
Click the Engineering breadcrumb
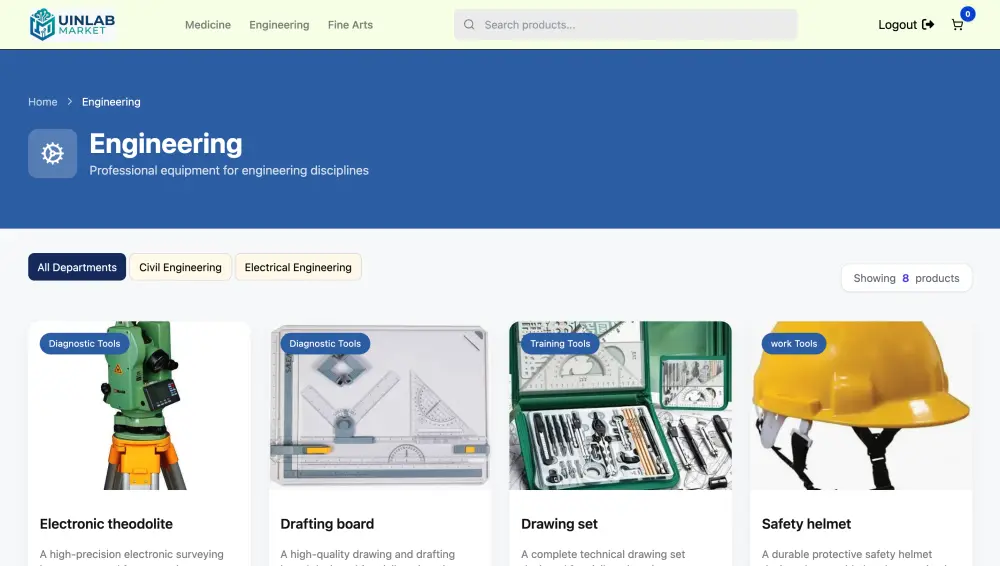pyautogui.click(x=111, y=101)
